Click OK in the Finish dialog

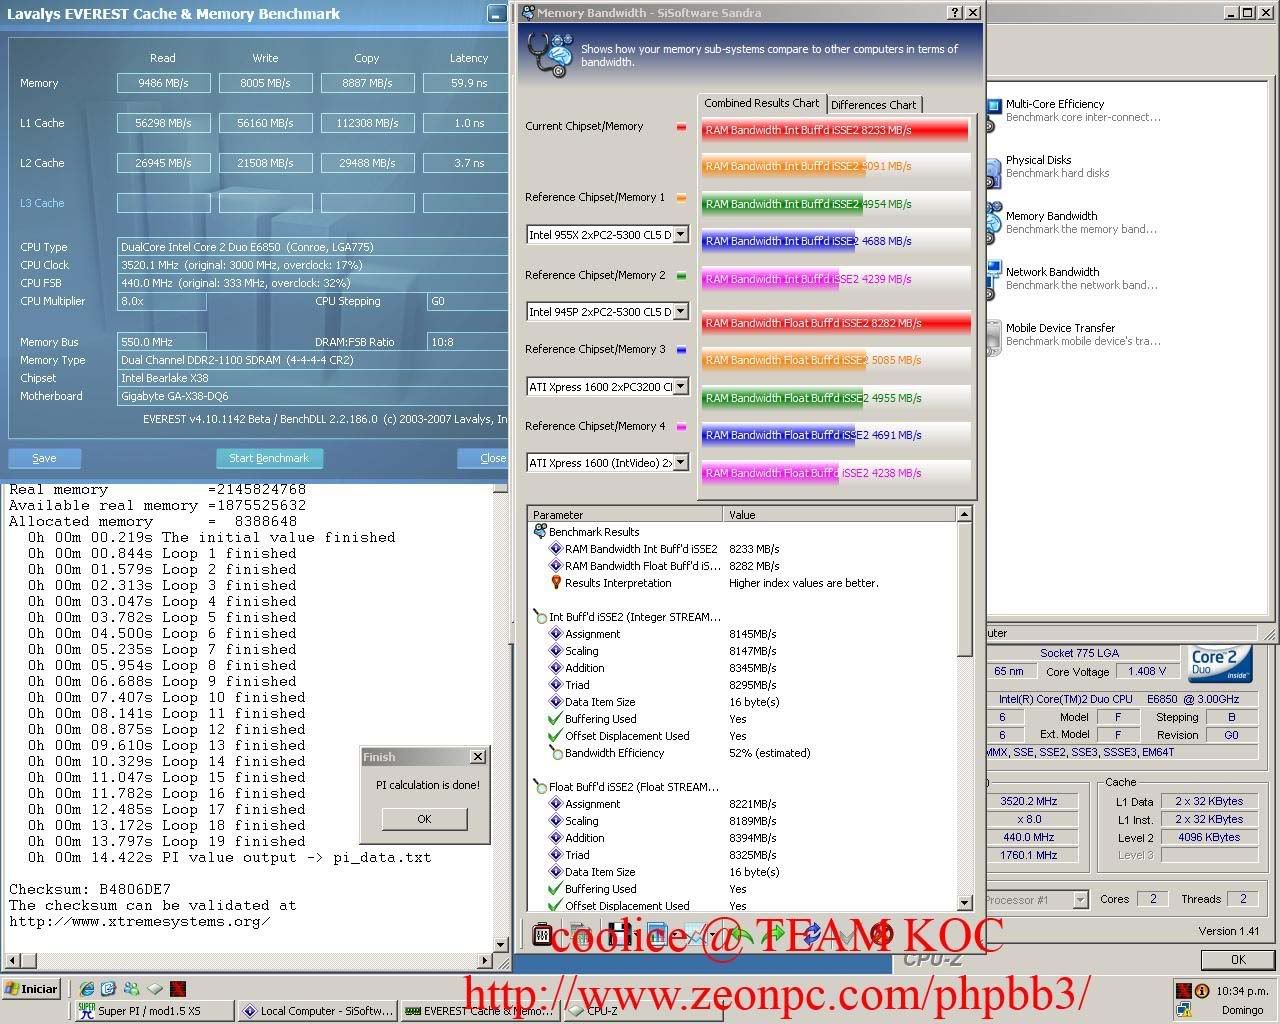click(x=424, y=819)
